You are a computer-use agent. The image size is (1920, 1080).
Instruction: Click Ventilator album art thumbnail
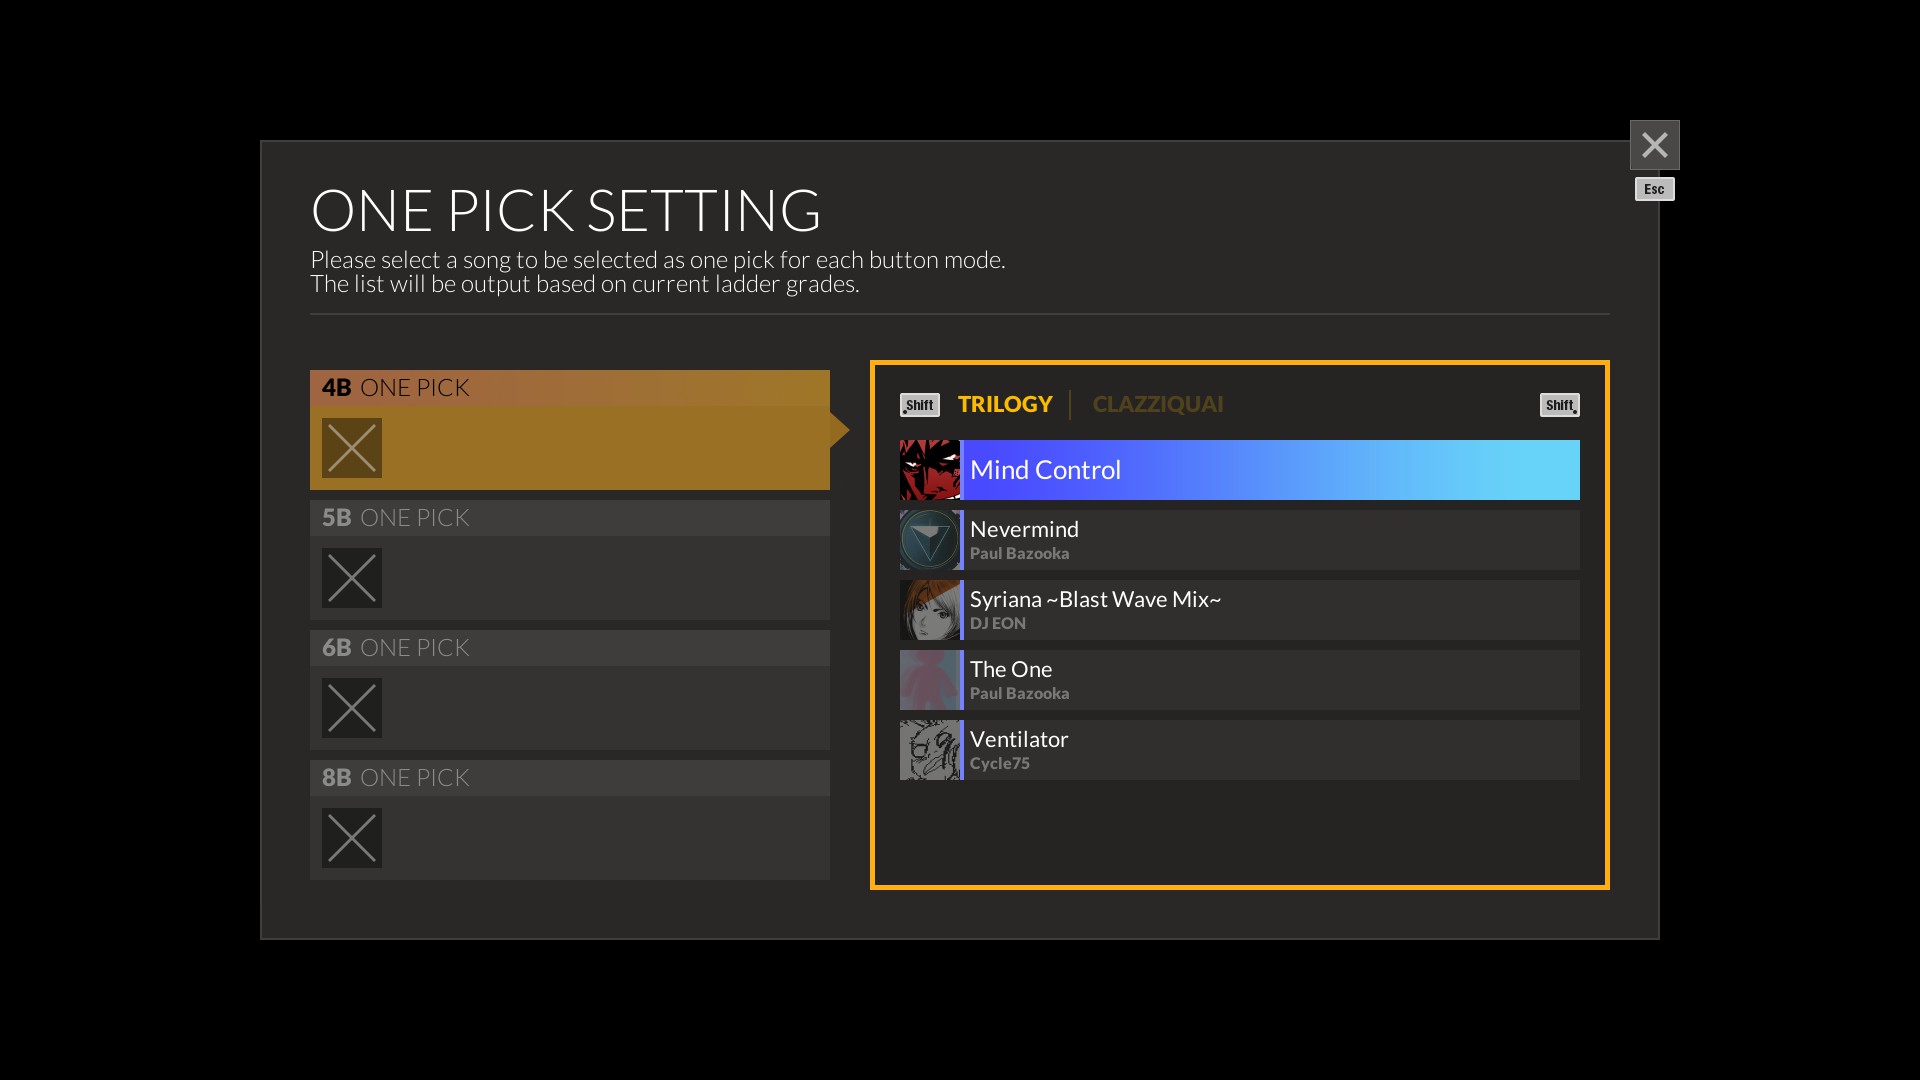click(929, 750)
